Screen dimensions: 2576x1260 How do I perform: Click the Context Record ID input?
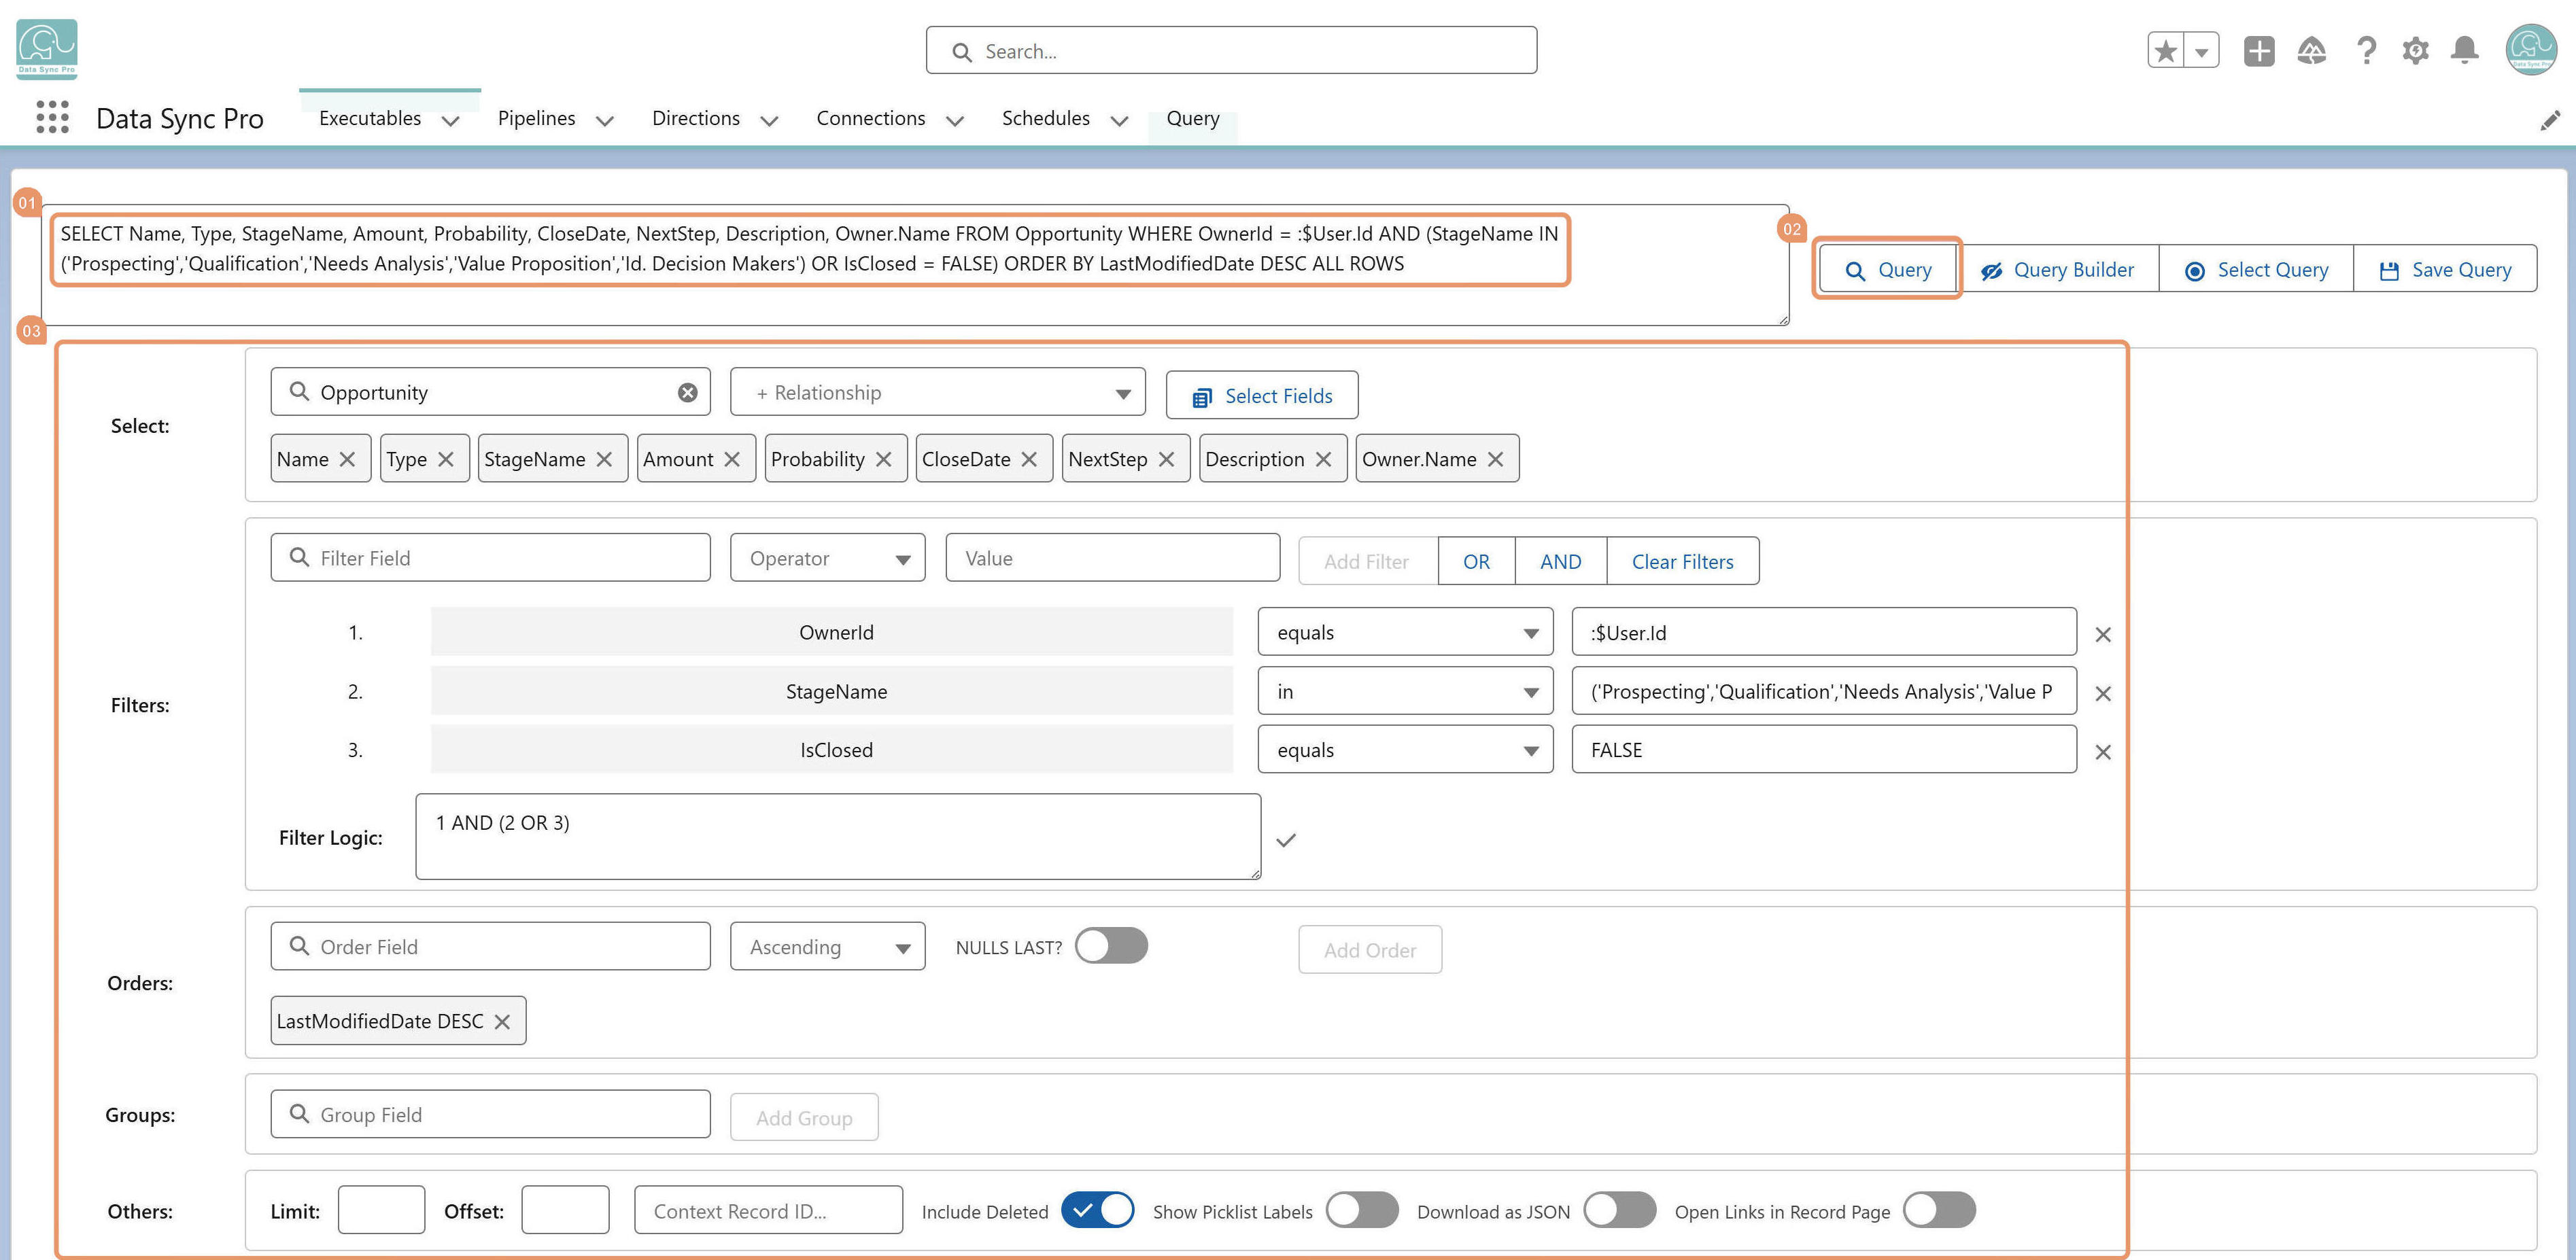(768, 1210)
